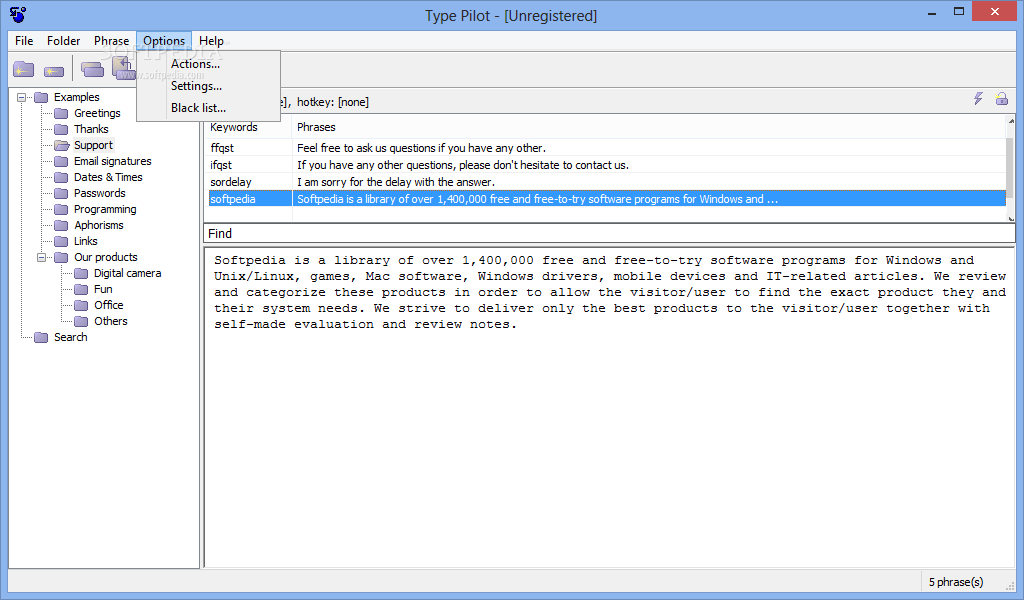Click the Office folder icon
Image resolution: width=1024 pixels, height=600 pixels.
click(x=82, y=306)
